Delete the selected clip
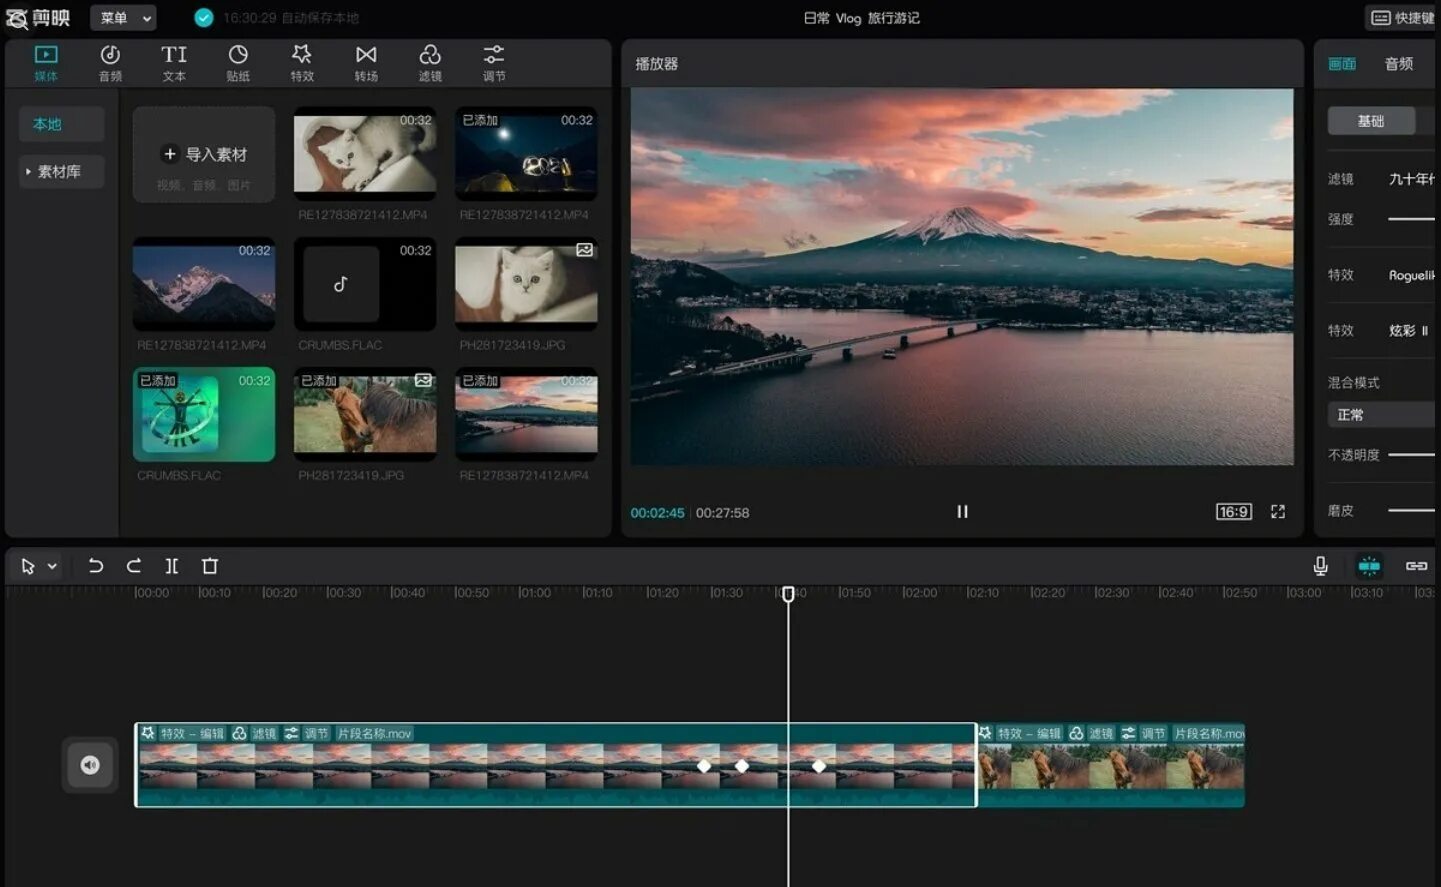Screen dimensions: 1441x887 coord(210,566)
